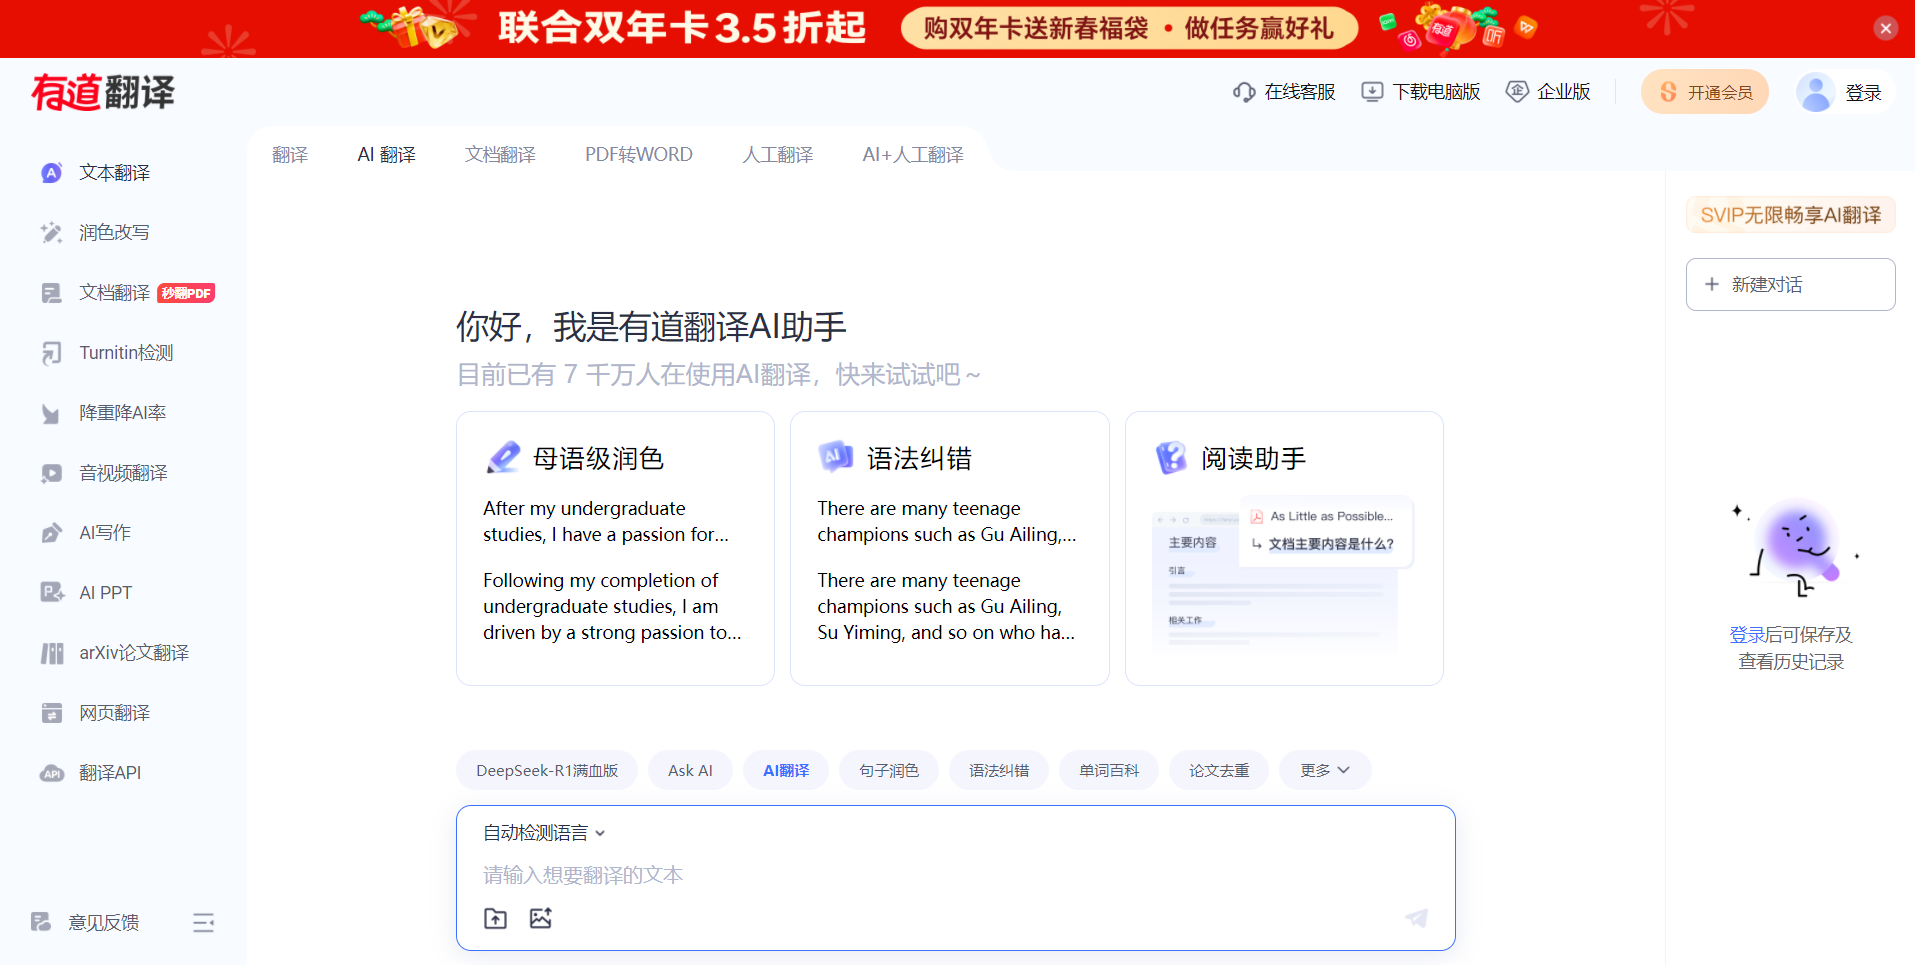Expand the 自动检测语言 language dropdown
This screenshot has width=1915, height=965.
tap(545, 833)
